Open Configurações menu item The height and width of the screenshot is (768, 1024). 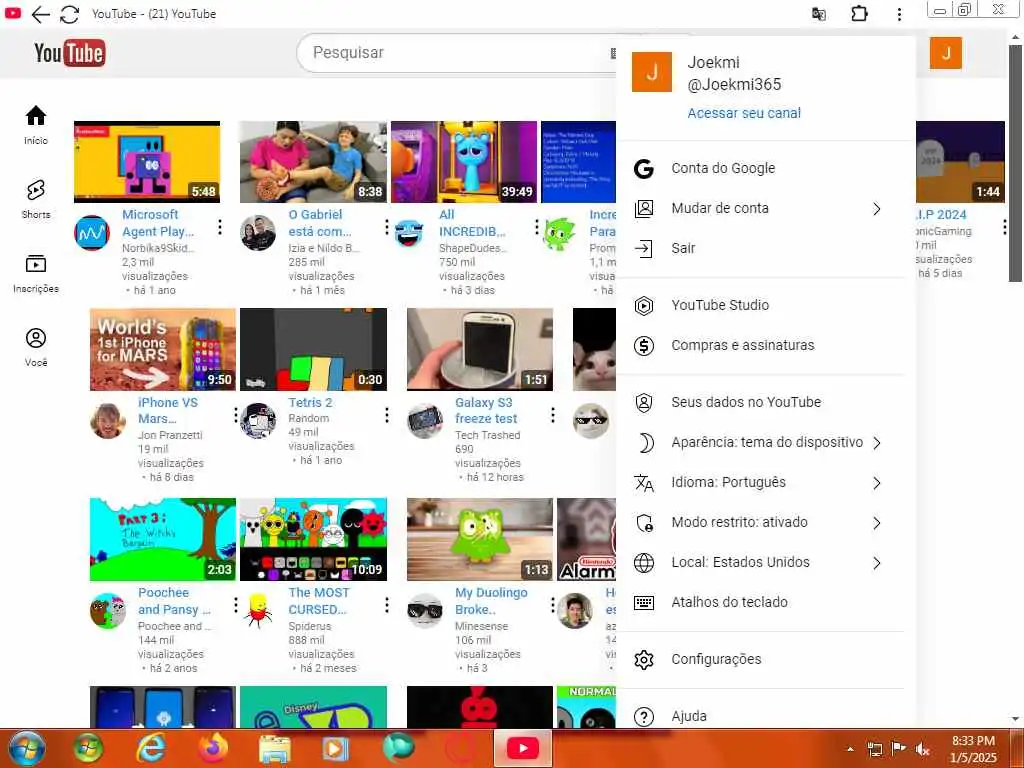760,660
